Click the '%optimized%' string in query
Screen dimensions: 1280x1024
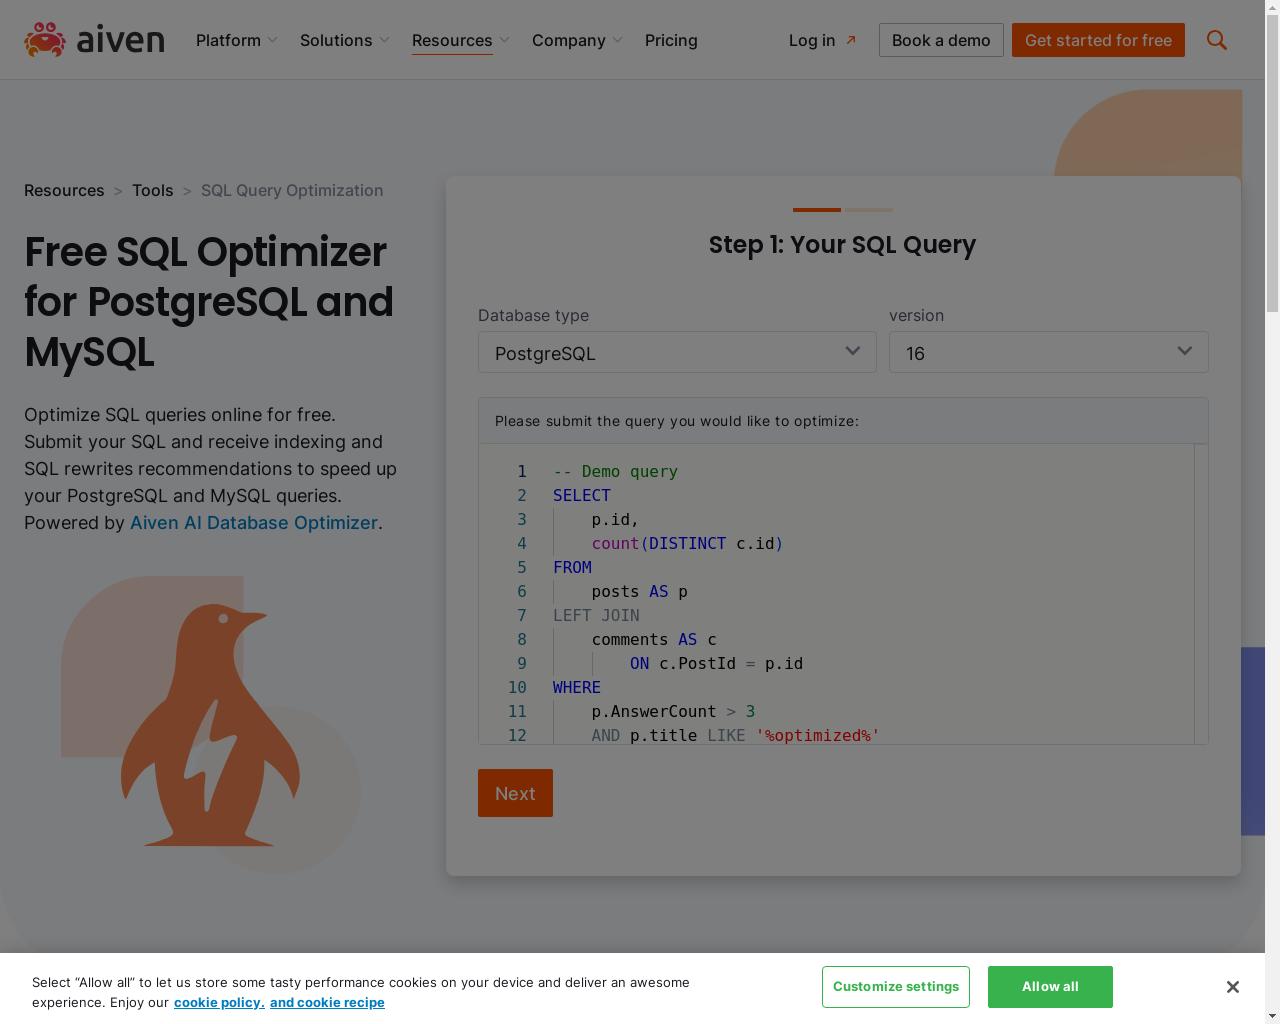pyautogui.click(x=818, y=735)
